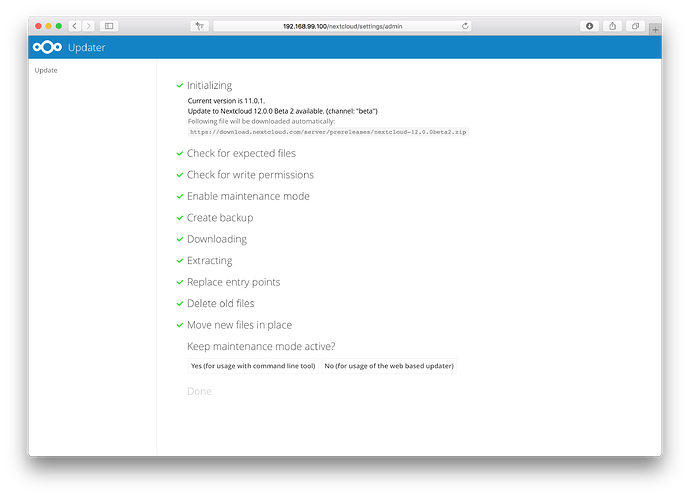The image size is (690, 497).
Task: Click the checkmark beside Delete old files
Action: [x=180, y=304]
